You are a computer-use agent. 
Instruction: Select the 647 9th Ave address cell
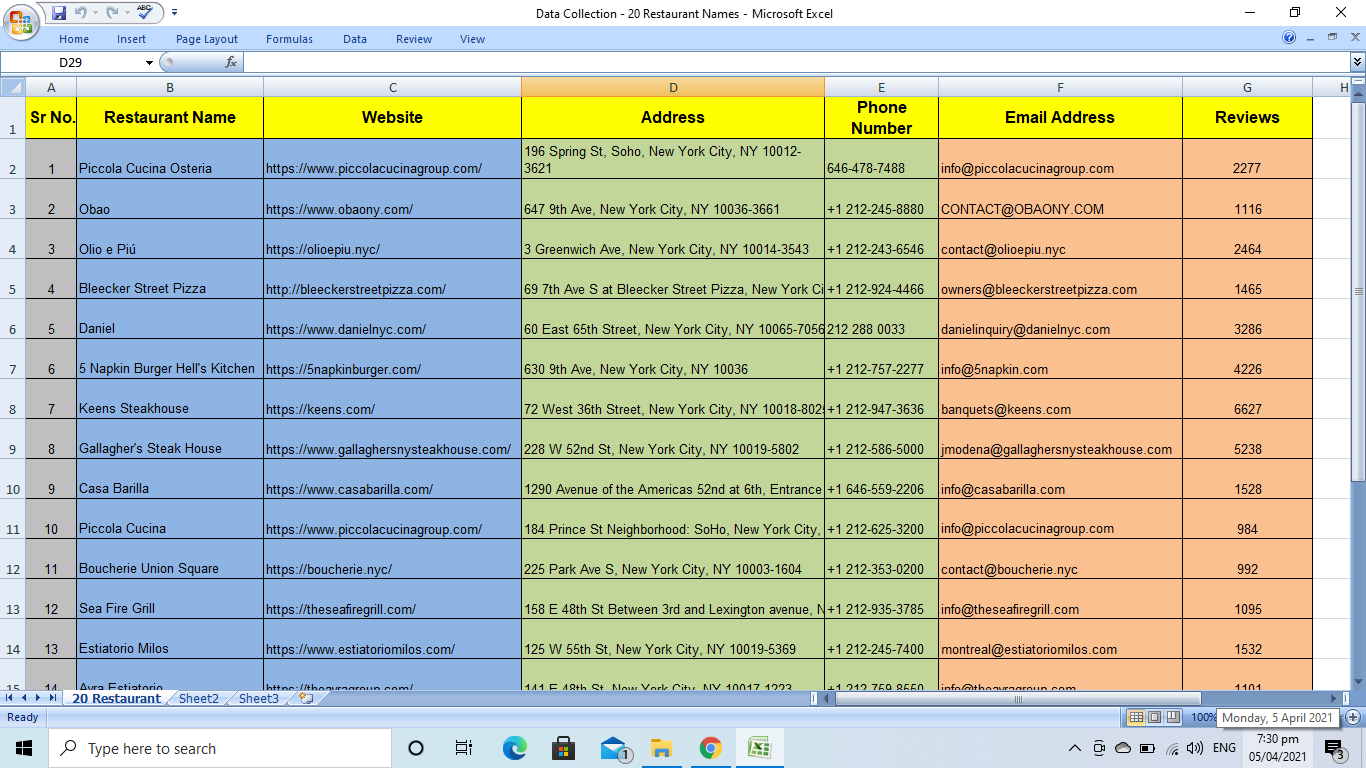coord(673,199)
